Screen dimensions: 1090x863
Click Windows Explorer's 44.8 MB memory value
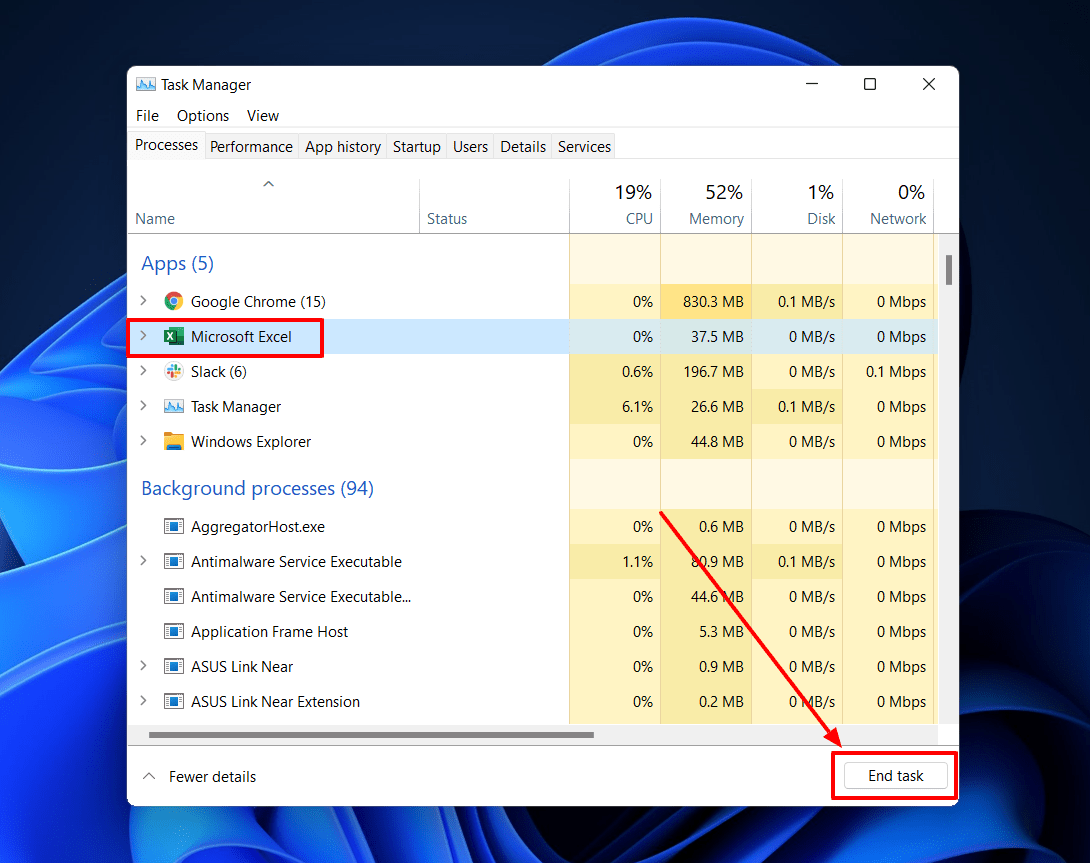[x=717, y=442]
